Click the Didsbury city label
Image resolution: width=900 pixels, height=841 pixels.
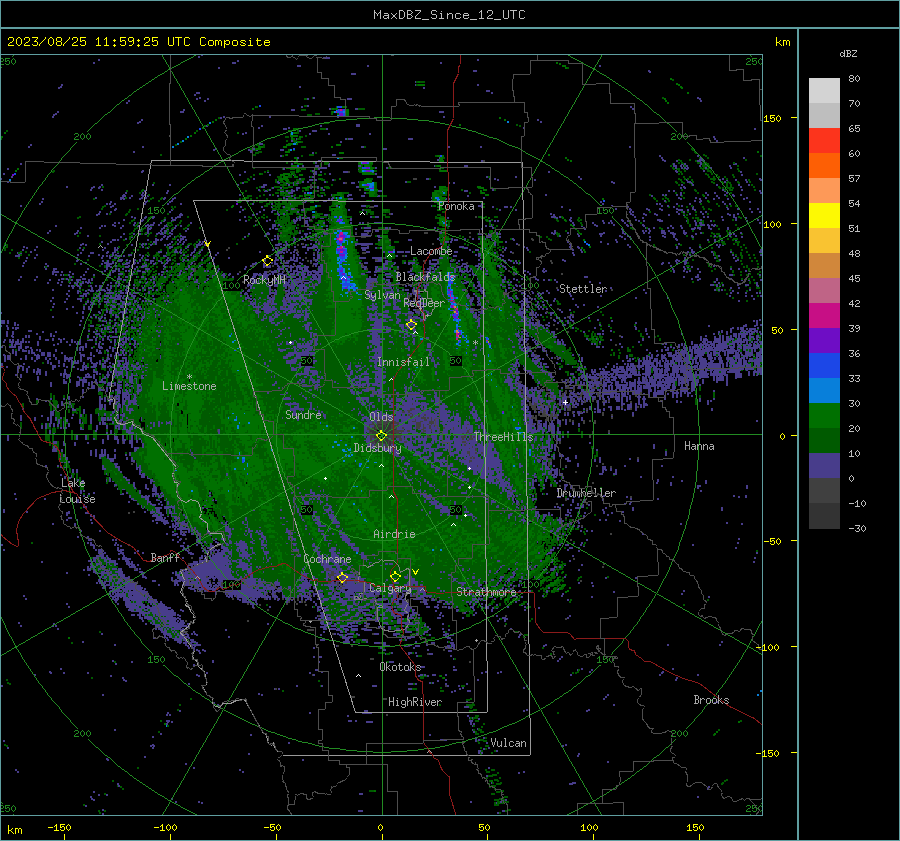[x=378, y=448]
